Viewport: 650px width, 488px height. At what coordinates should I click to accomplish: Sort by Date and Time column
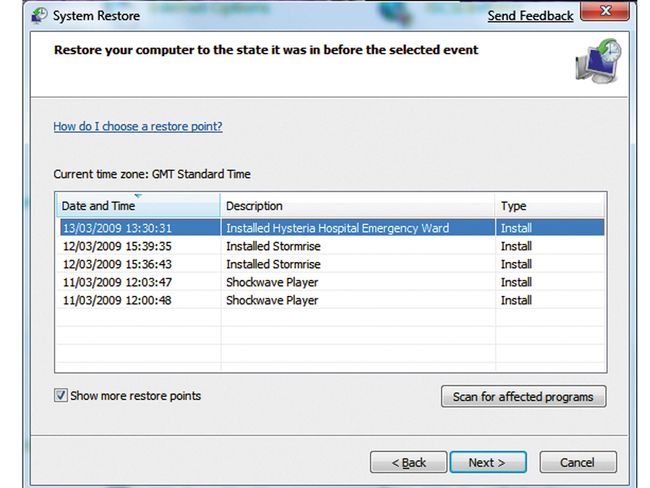[137, 206]
